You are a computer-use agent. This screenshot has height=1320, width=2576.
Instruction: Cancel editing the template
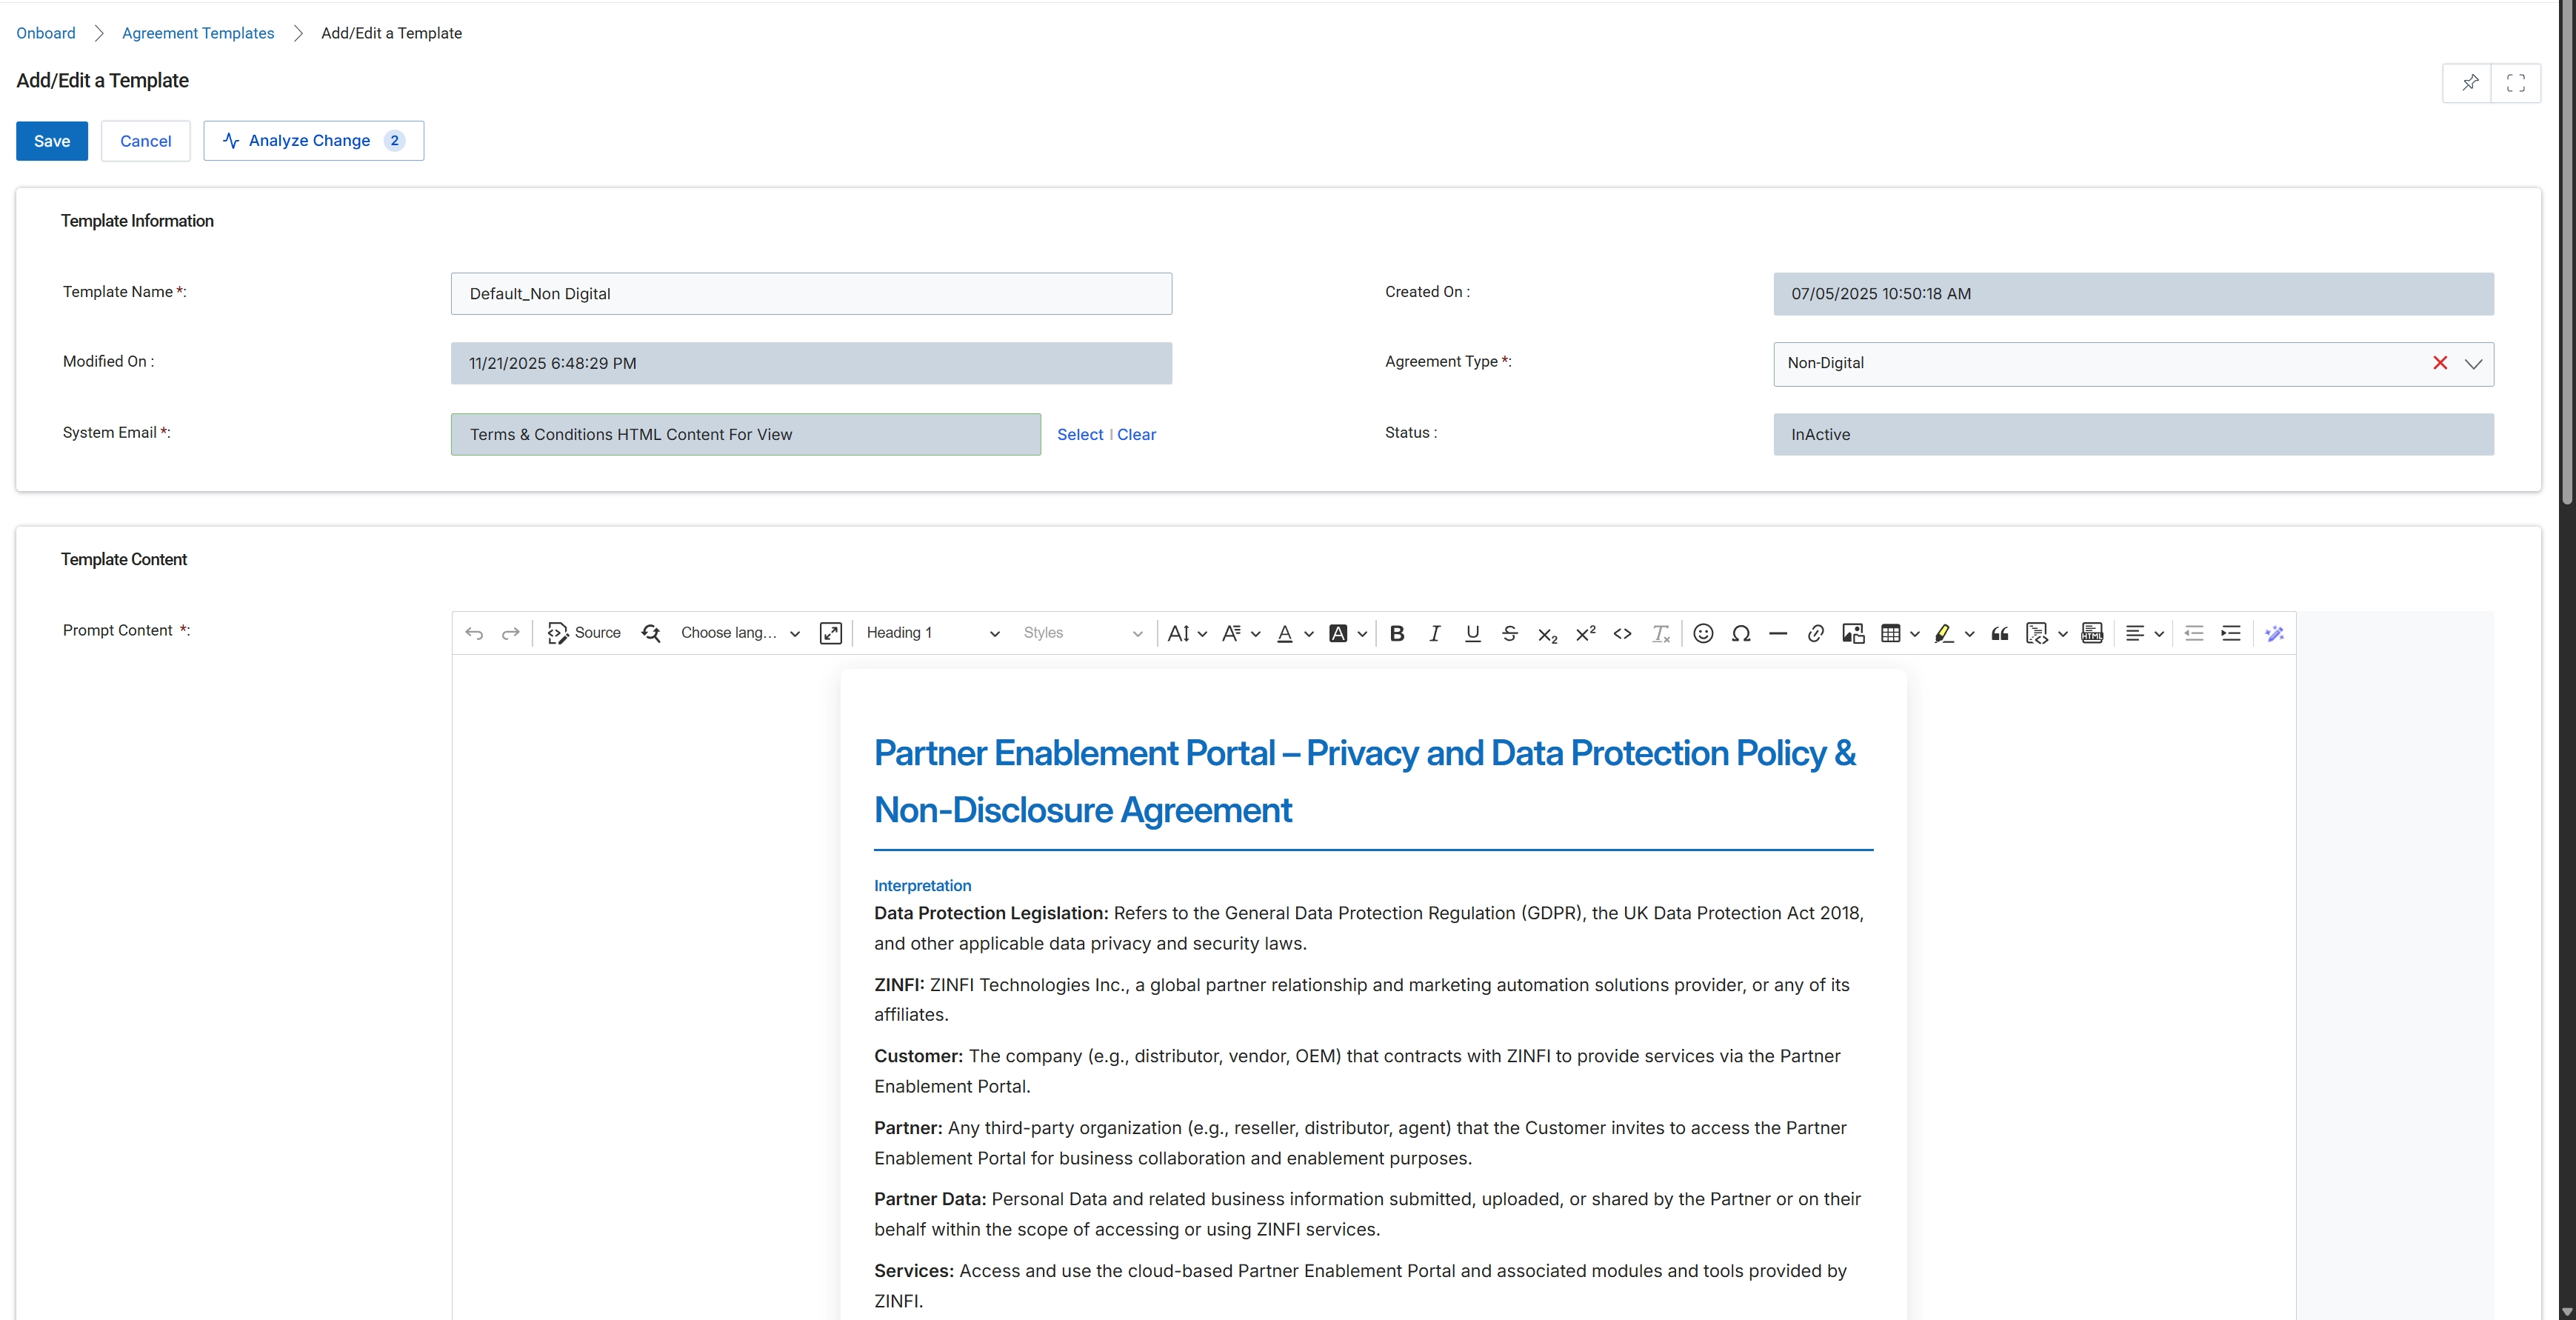click(146, 141)
